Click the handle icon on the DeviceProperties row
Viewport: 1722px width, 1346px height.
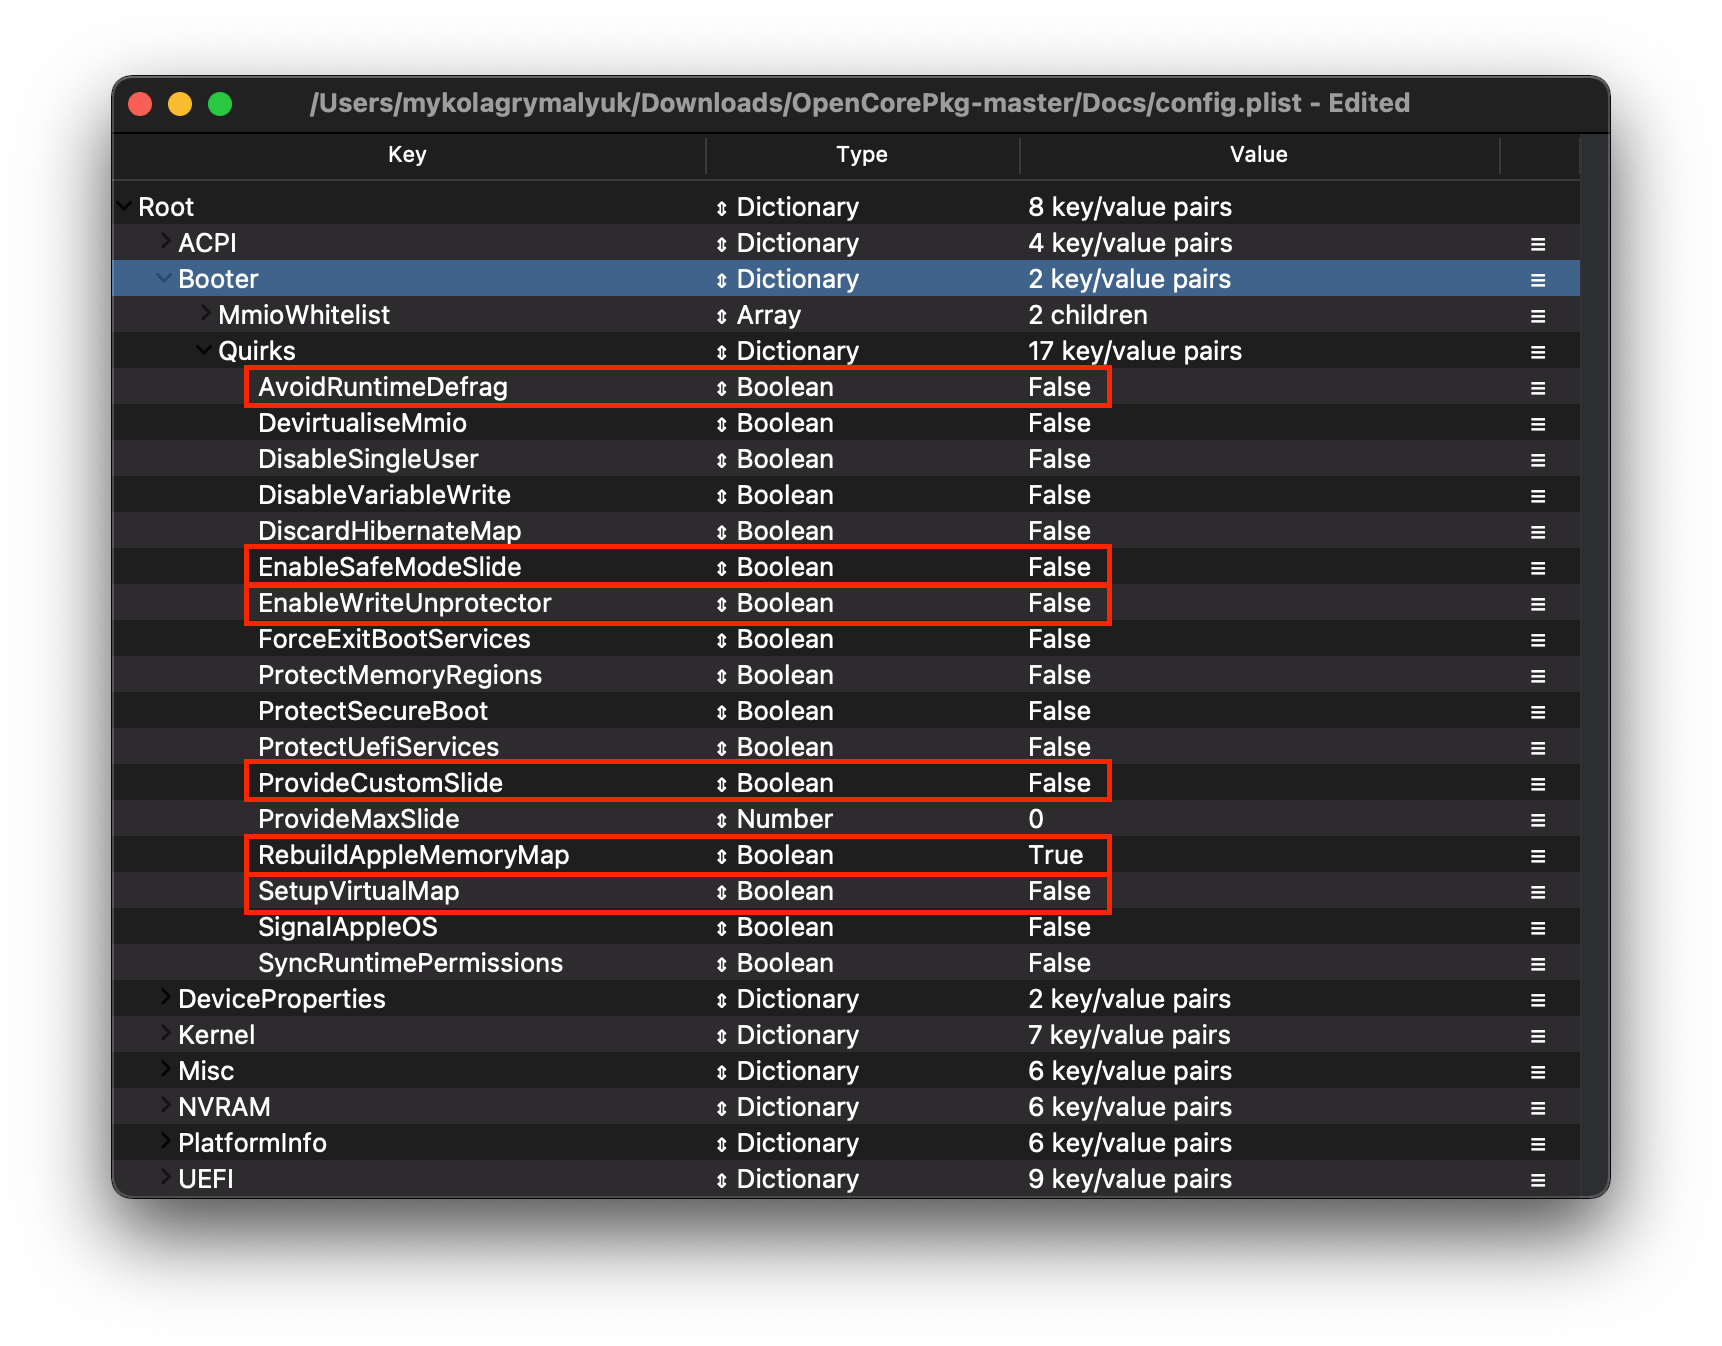click(x=1538, y=1000)
